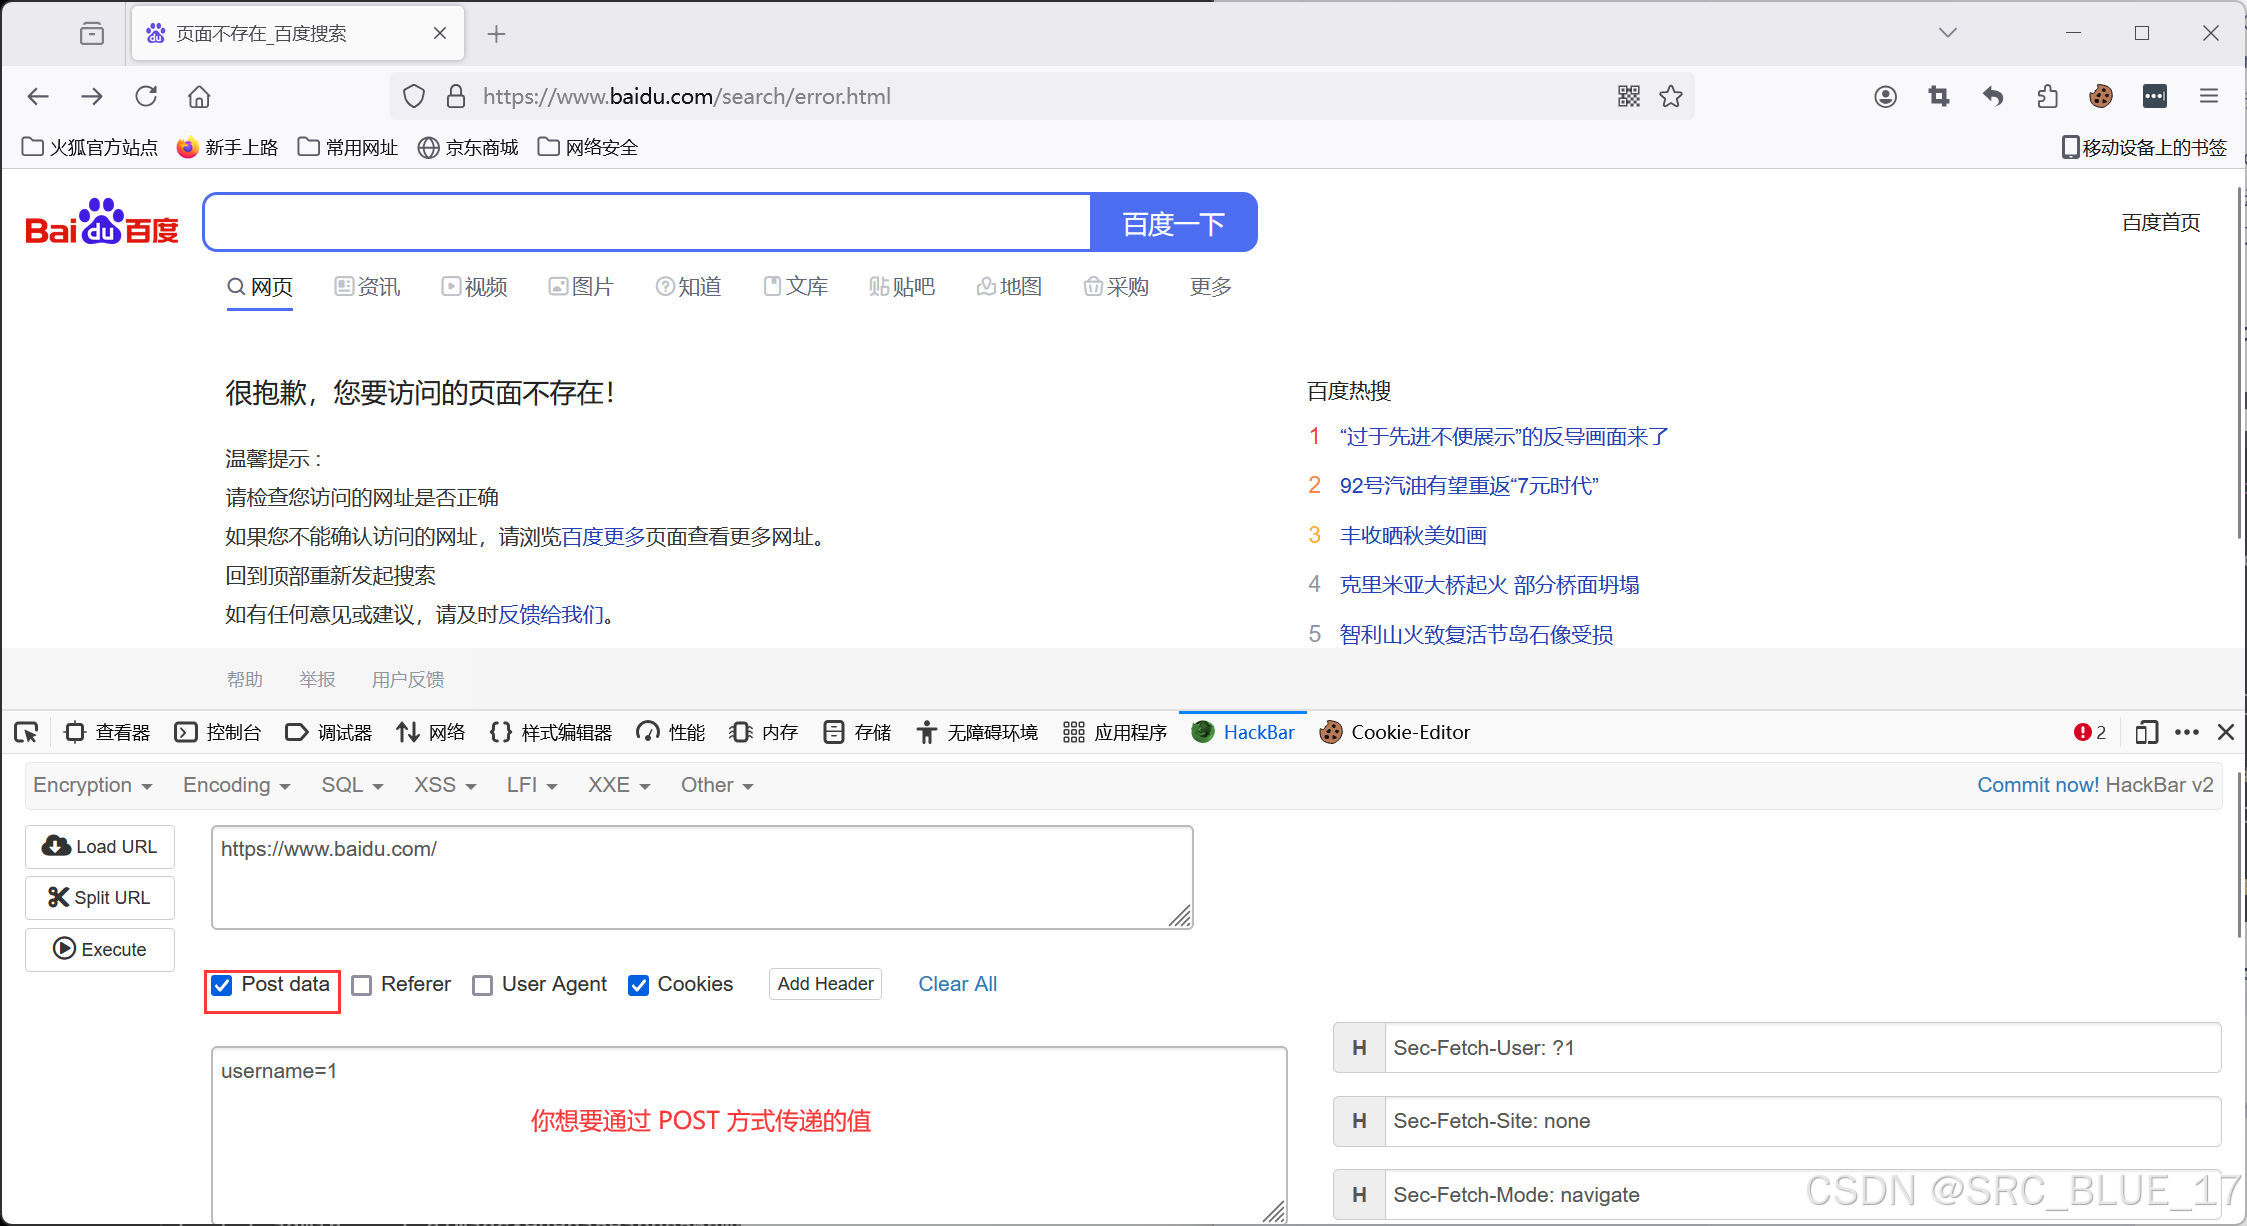Switch to the 网络 devtools tab

tap(431, 732)
